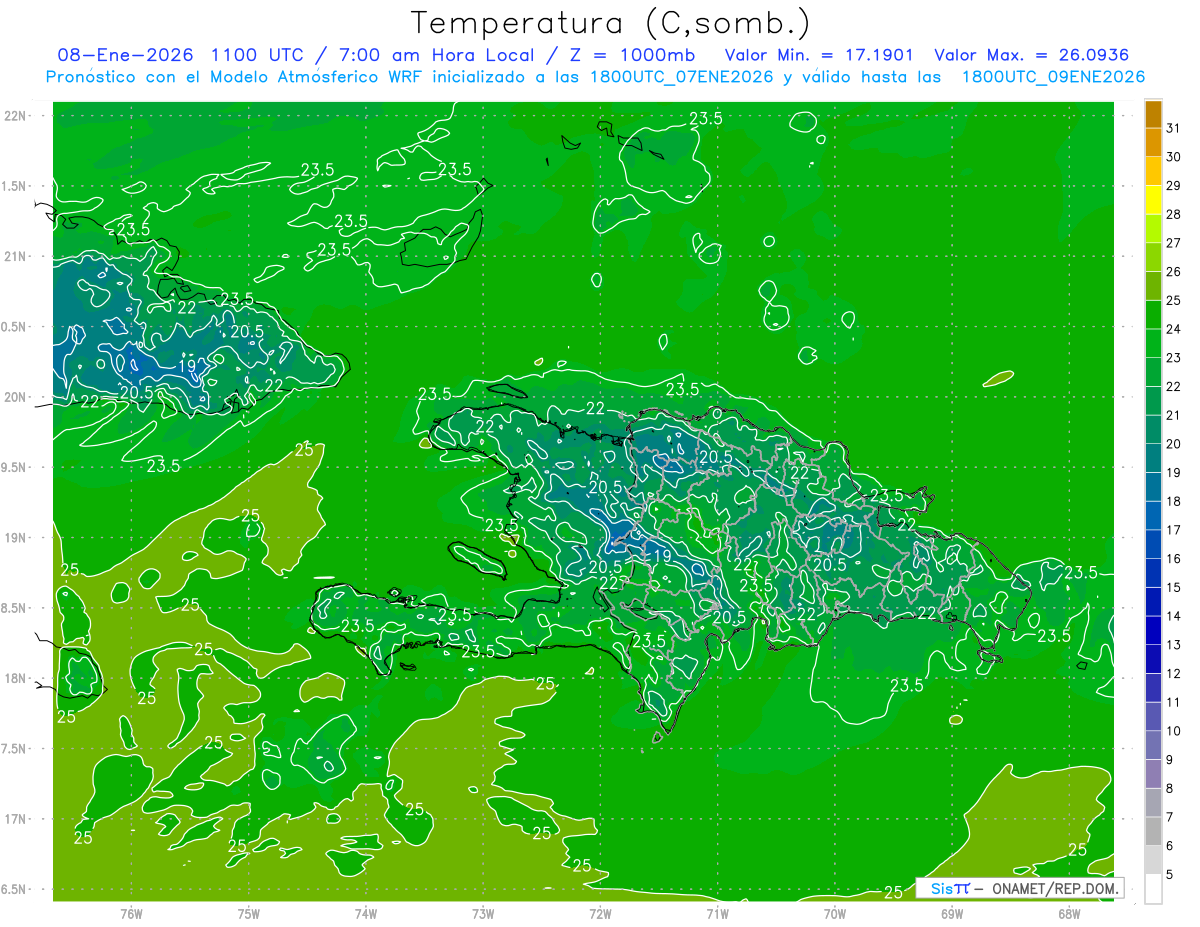Screen dimensions: 1200x927
Task: Click the "1100 UTC" time text
Action: (258, 55)
